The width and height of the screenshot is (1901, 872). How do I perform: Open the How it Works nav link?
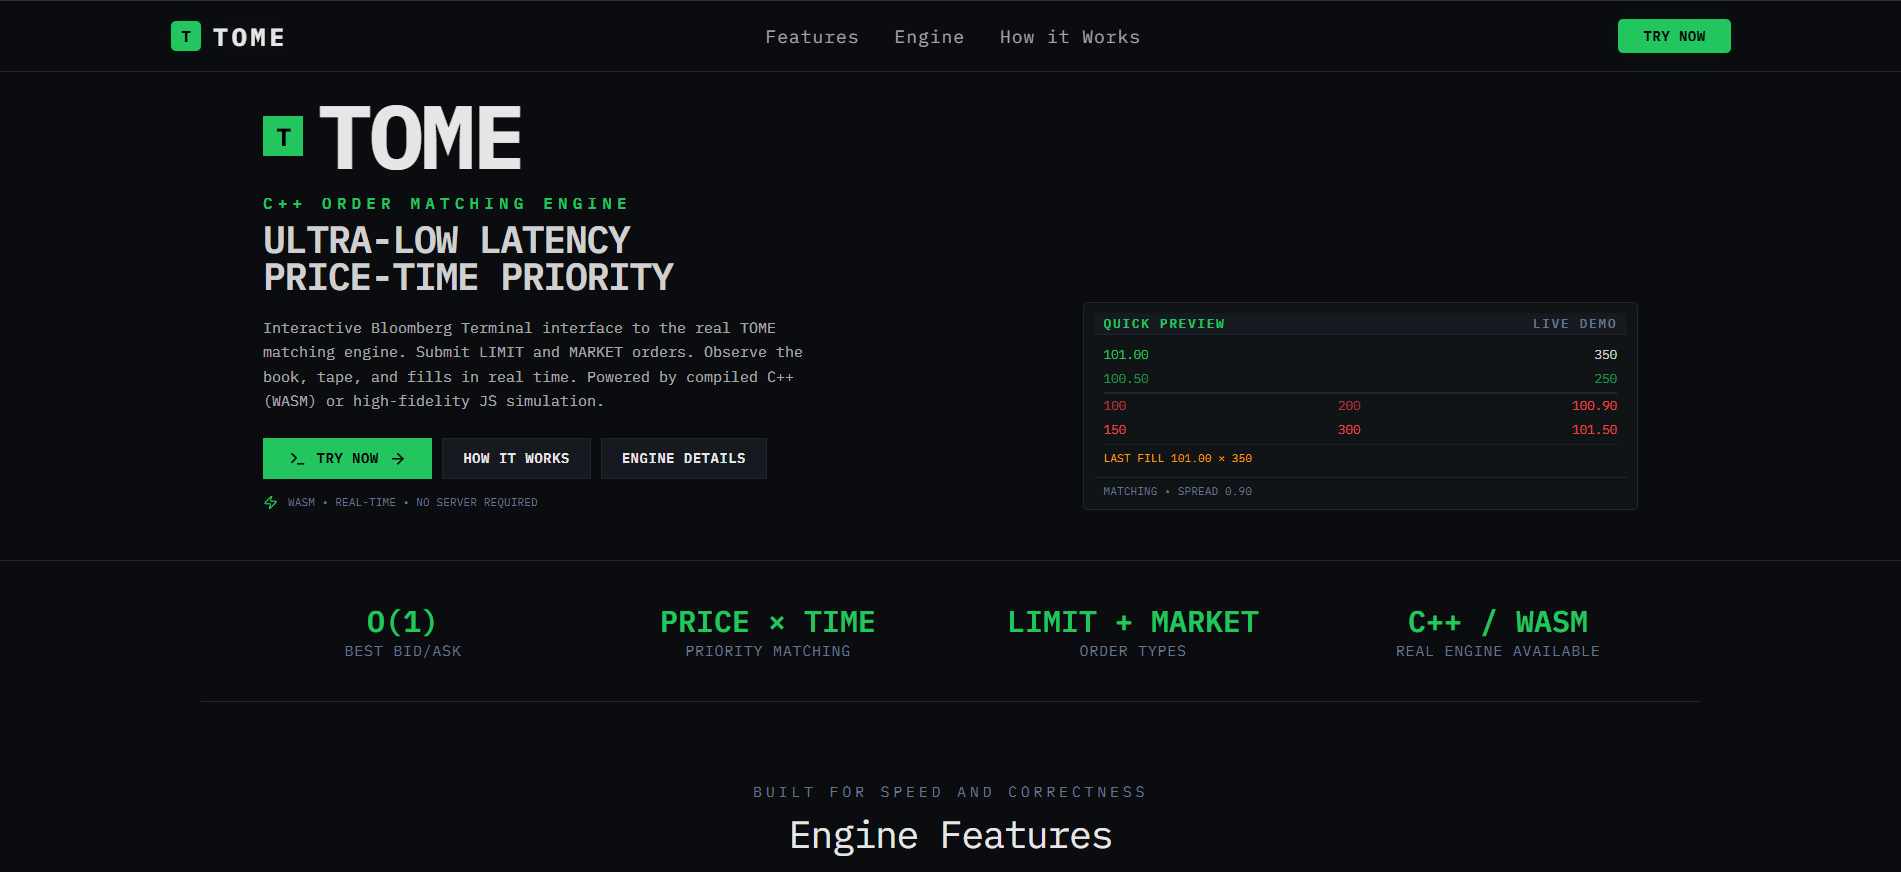click(1070, 37)
